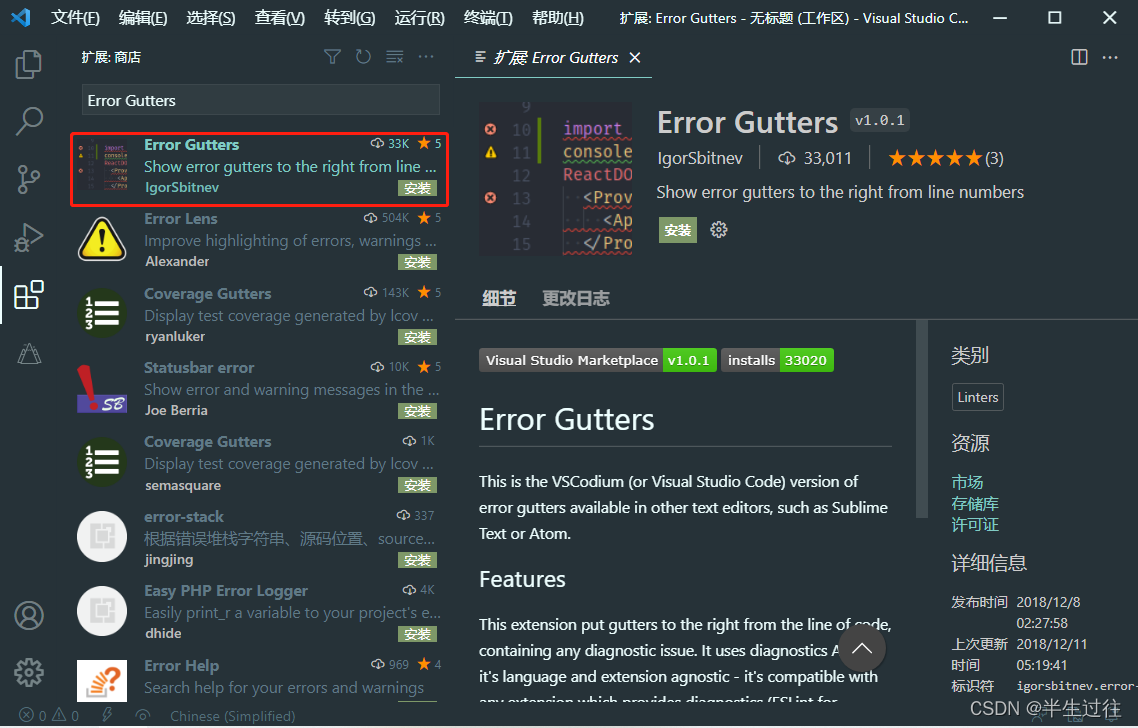The image size is (1138, 728).
Task: Install the Easy PHP Error Logger extension
Action: click(x=417, y=634)
